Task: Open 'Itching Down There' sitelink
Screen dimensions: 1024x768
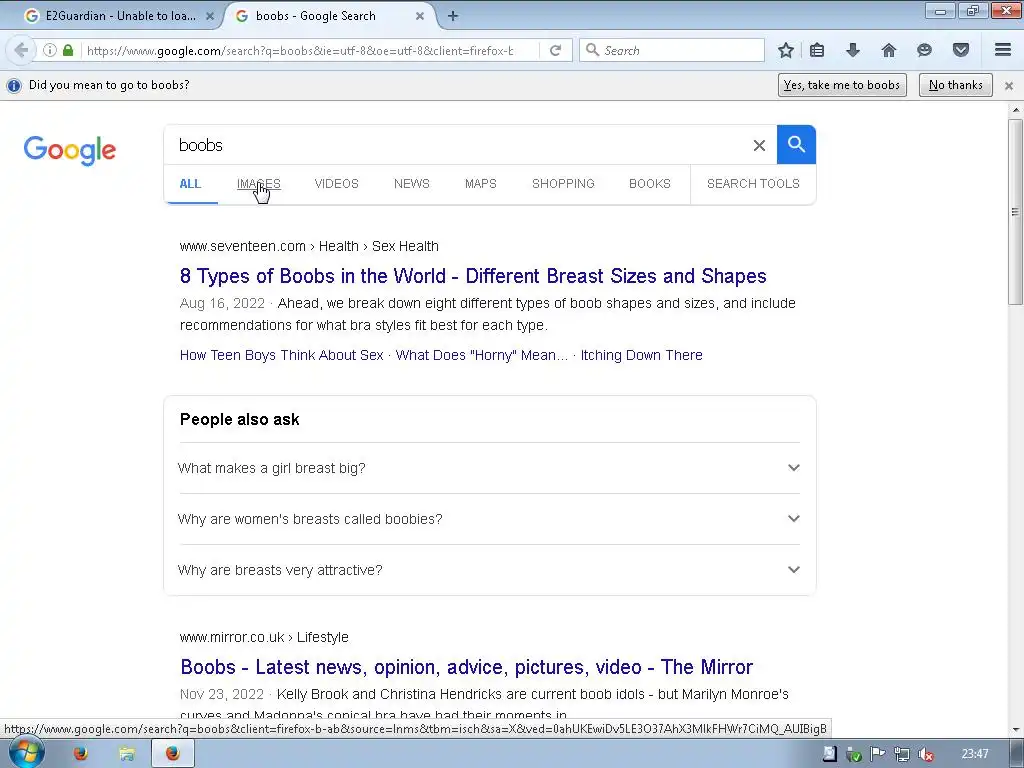Action: (641, 355)
